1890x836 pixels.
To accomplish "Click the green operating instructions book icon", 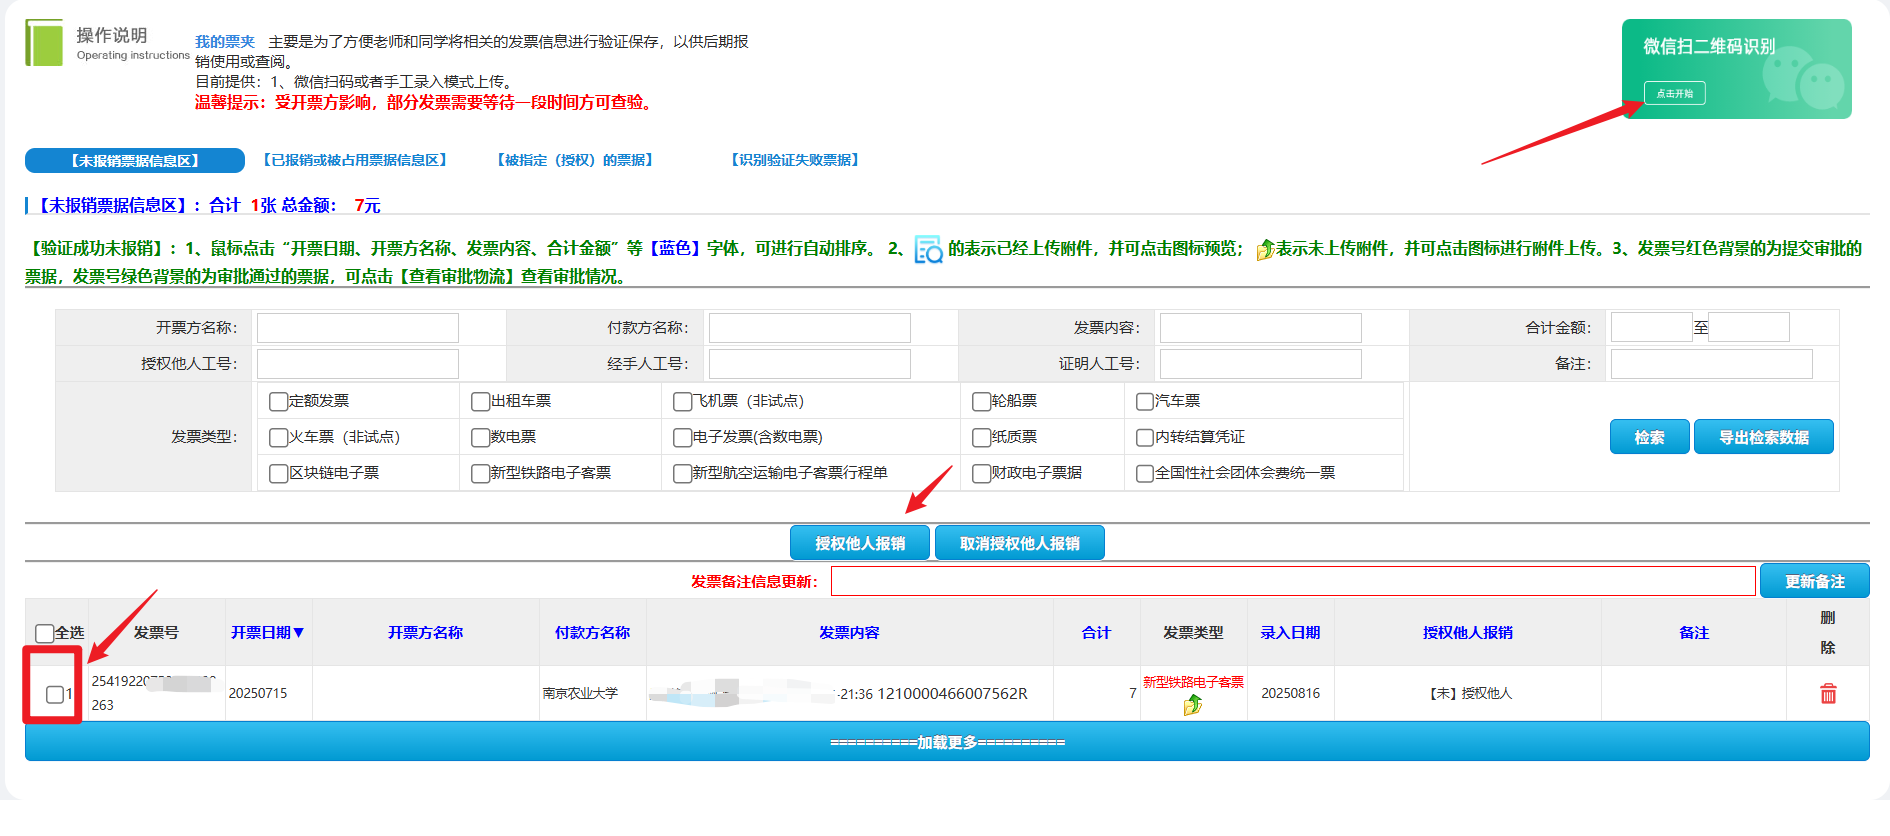I will tap(44, 44).
